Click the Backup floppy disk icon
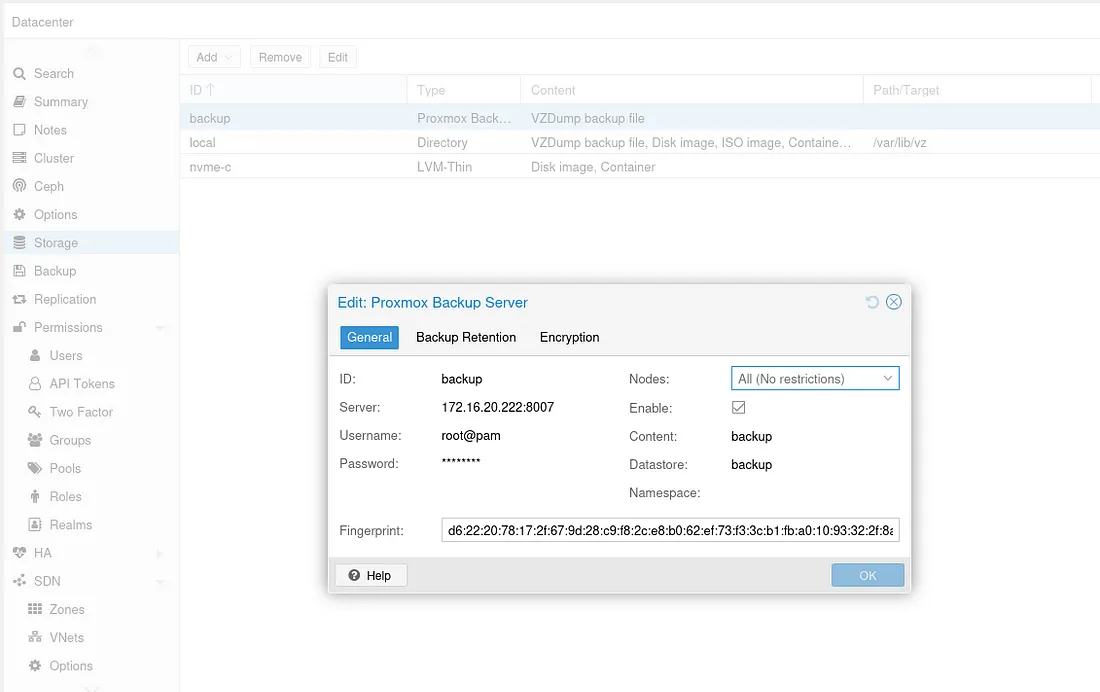Screen dimensions: 1100x692 19,271
